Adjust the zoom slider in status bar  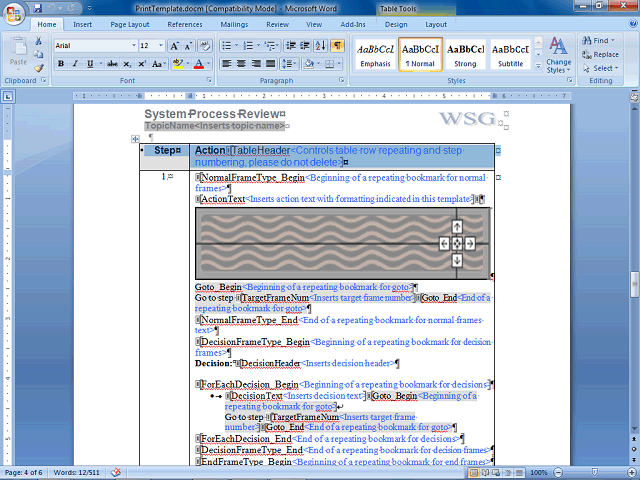coord(595,473)
